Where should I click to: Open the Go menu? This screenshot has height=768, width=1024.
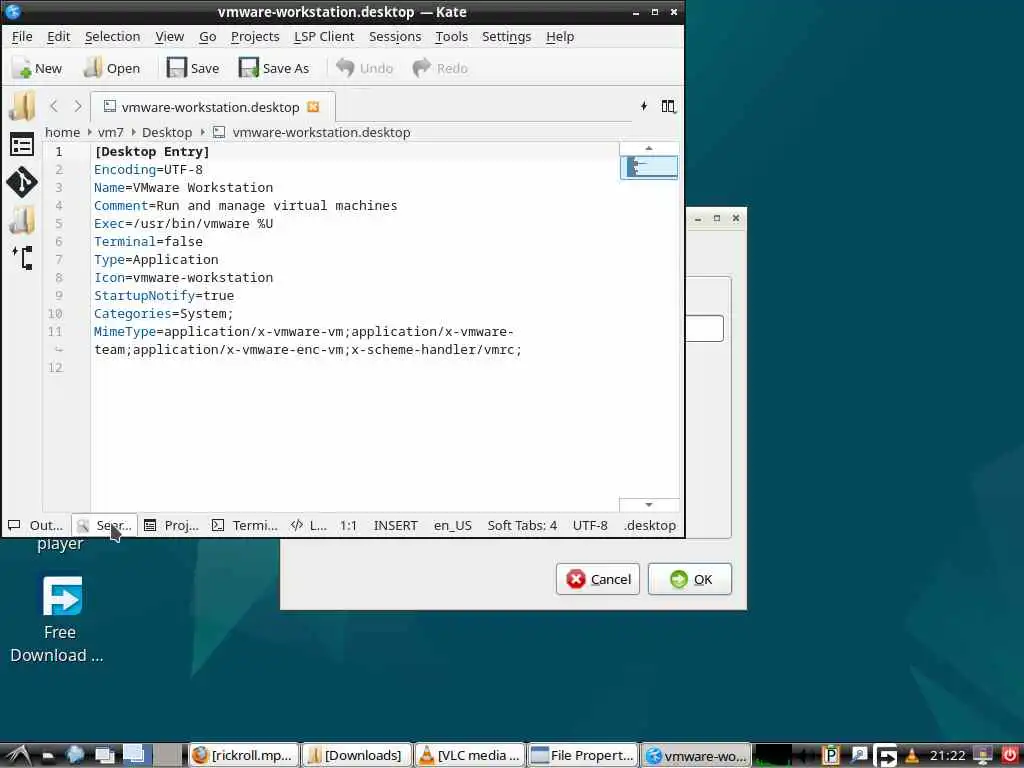(208, 37)
